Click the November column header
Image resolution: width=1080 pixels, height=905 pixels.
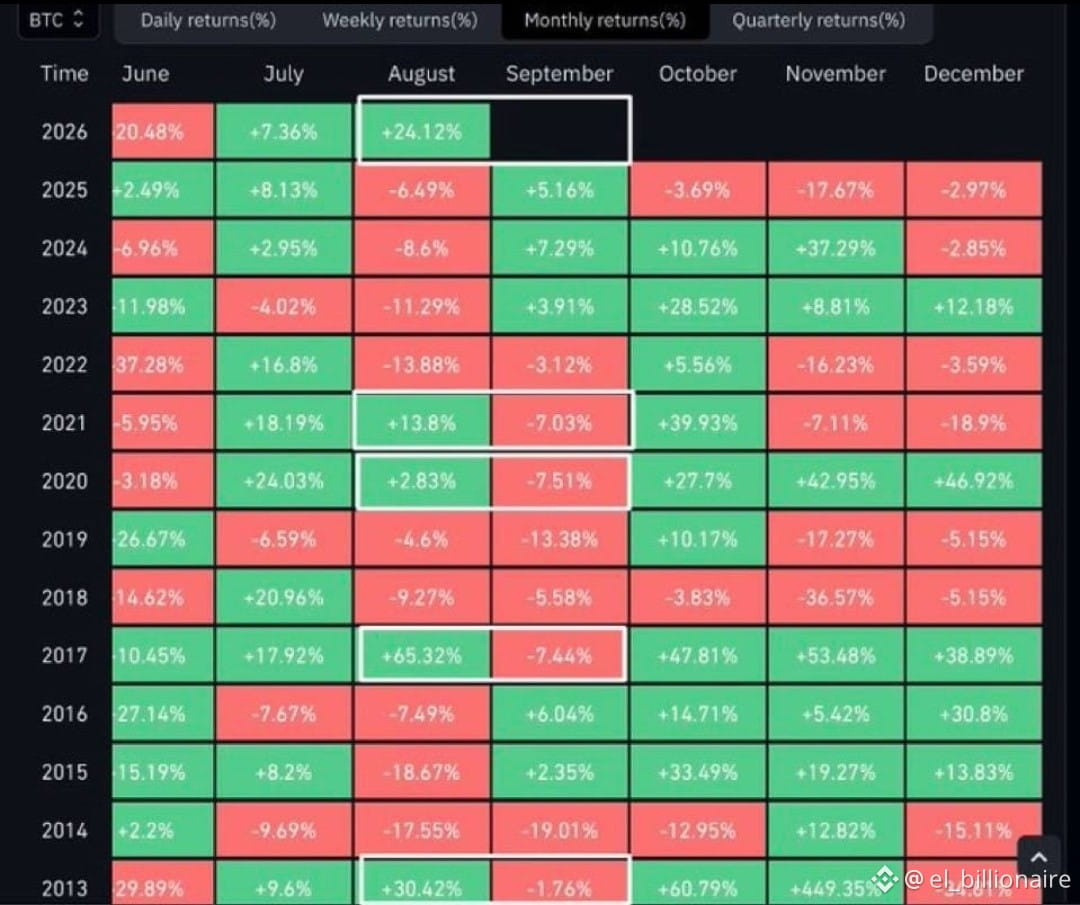pyautogui.click(x=835, y=74)
